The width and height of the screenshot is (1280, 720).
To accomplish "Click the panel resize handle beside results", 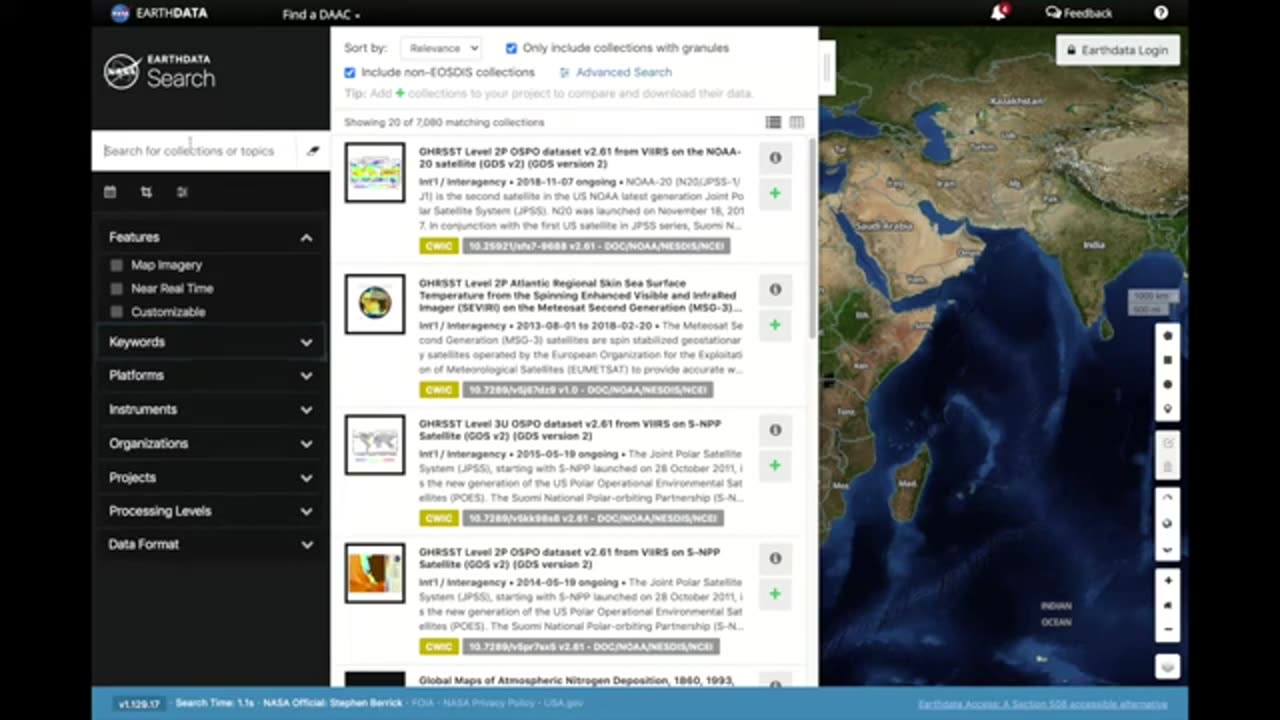I will tap(826, 68).
